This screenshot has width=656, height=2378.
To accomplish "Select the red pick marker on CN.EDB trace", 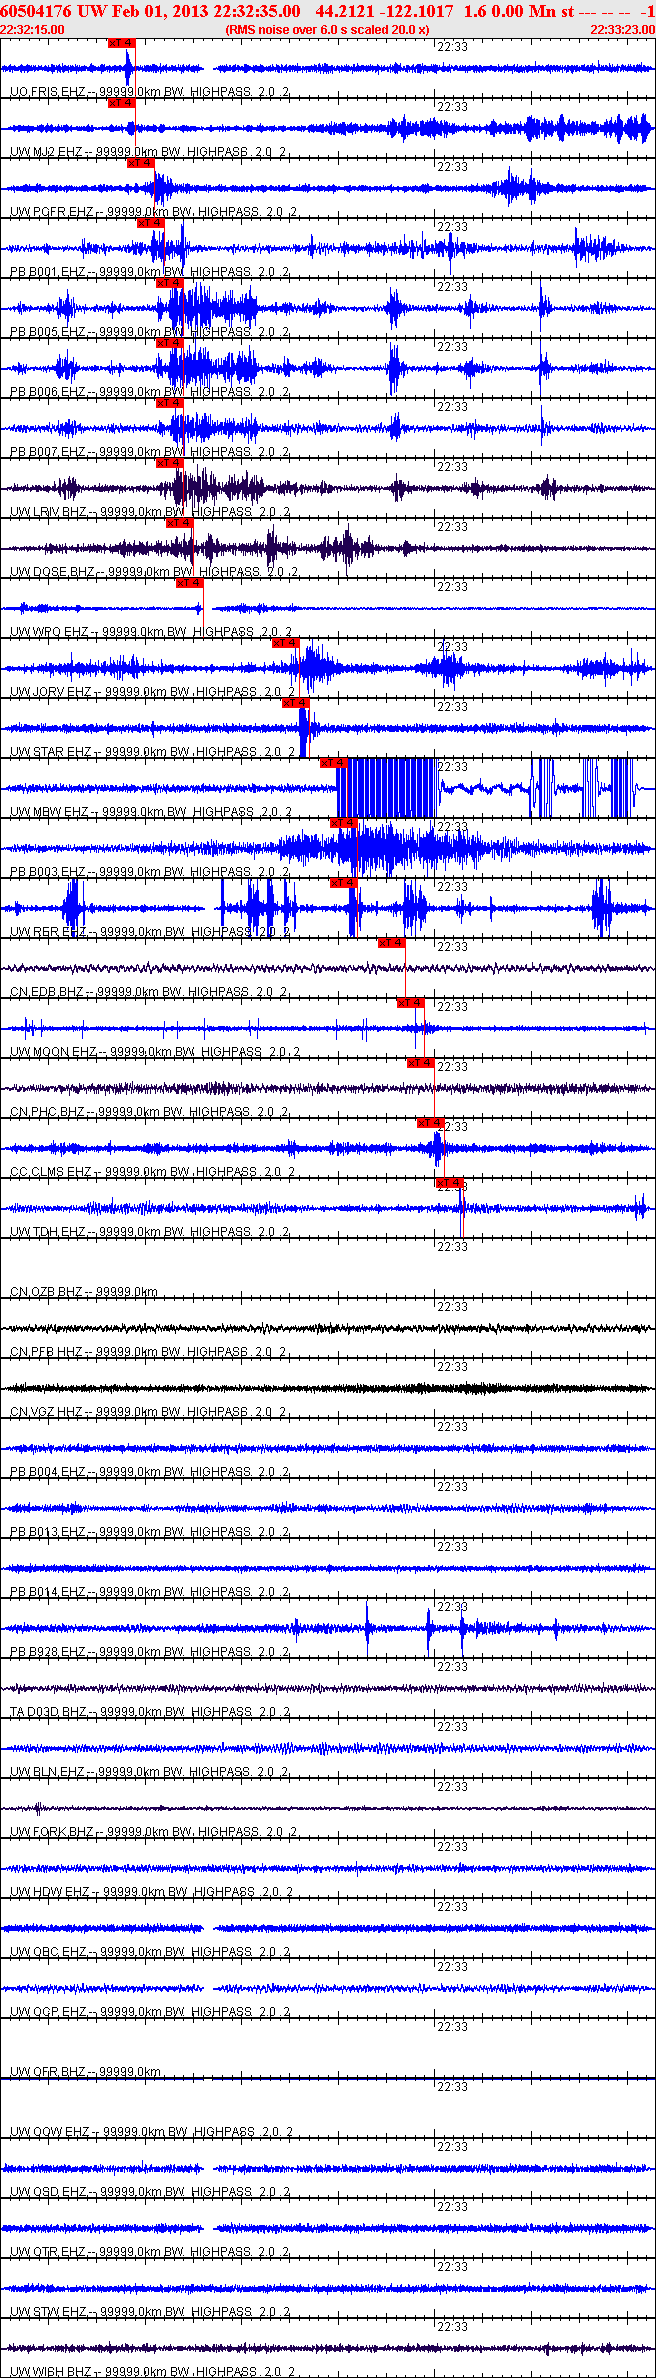I will click(x=392, y=943).
